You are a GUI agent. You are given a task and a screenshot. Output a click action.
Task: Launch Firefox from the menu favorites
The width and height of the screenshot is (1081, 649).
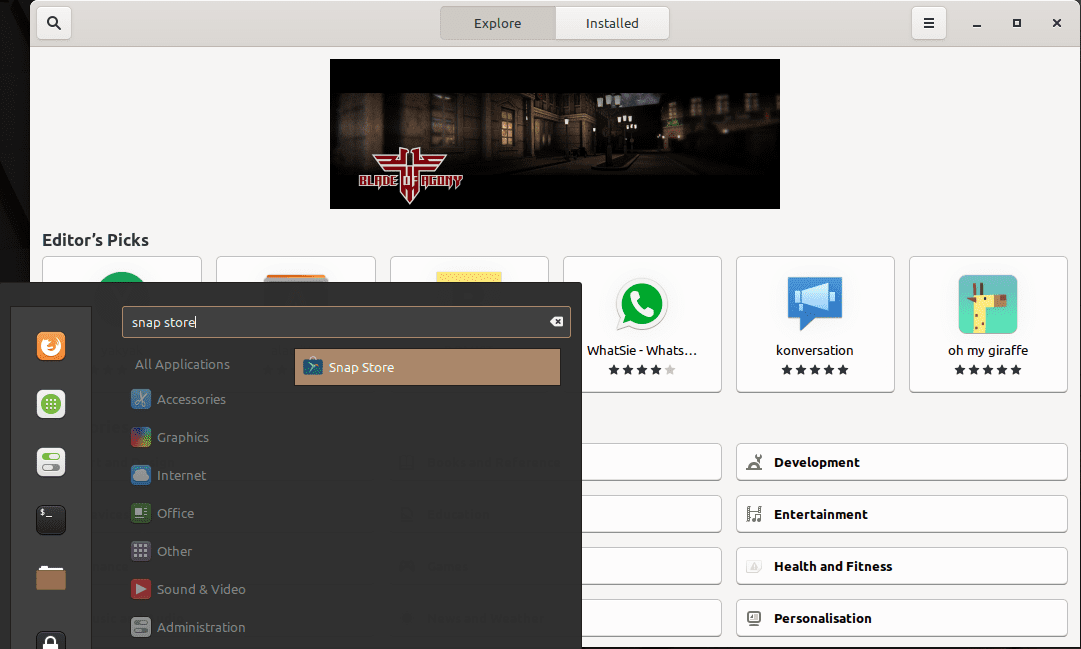(51, 346)
